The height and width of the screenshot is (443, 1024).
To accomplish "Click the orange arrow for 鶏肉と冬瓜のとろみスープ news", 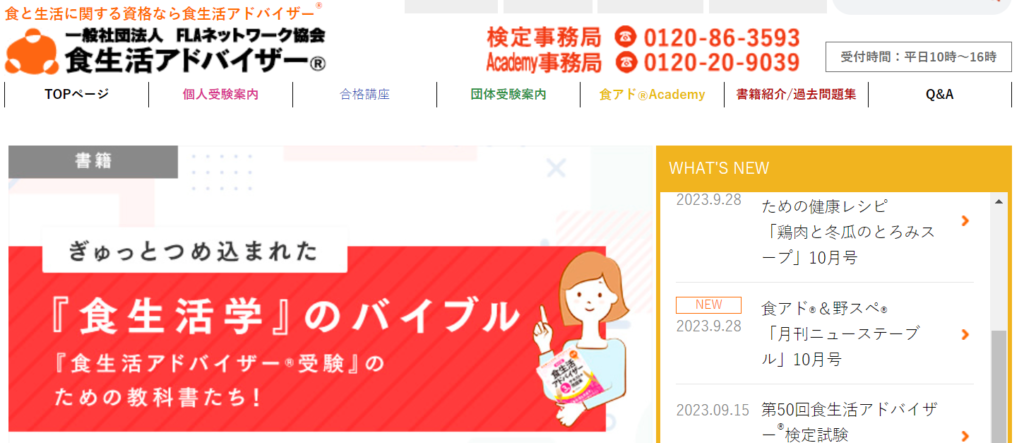I will pyautogui.click(x=965, y=221).
